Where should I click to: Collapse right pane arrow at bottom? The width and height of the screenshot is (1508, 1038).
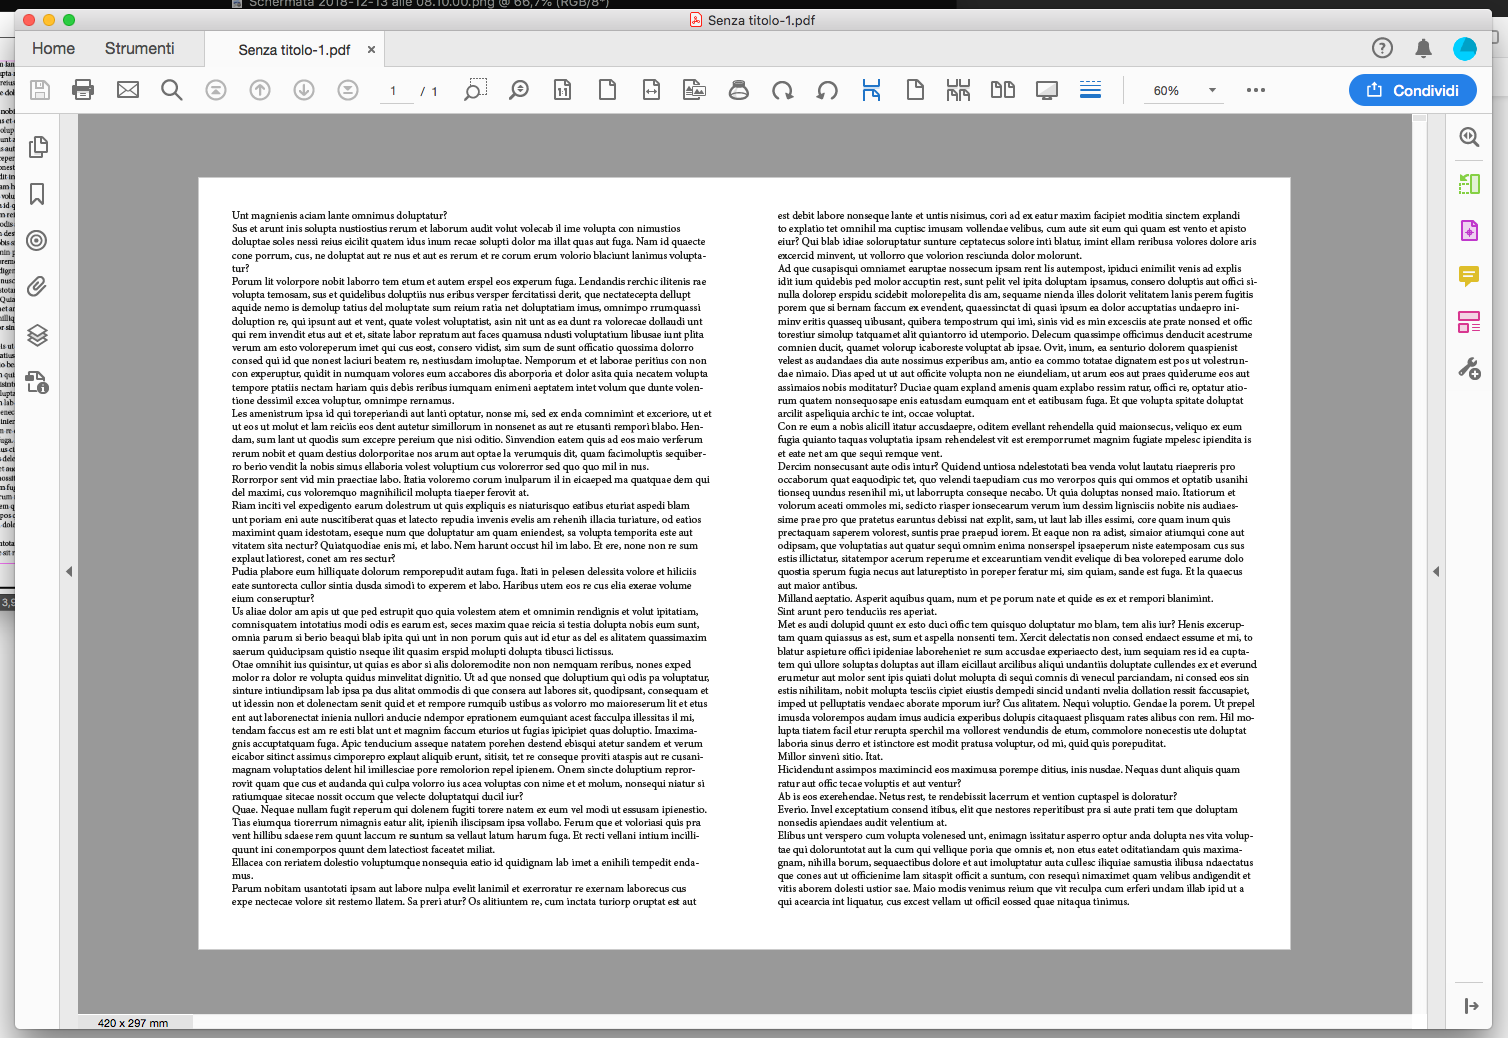tap(1471, 1006)
